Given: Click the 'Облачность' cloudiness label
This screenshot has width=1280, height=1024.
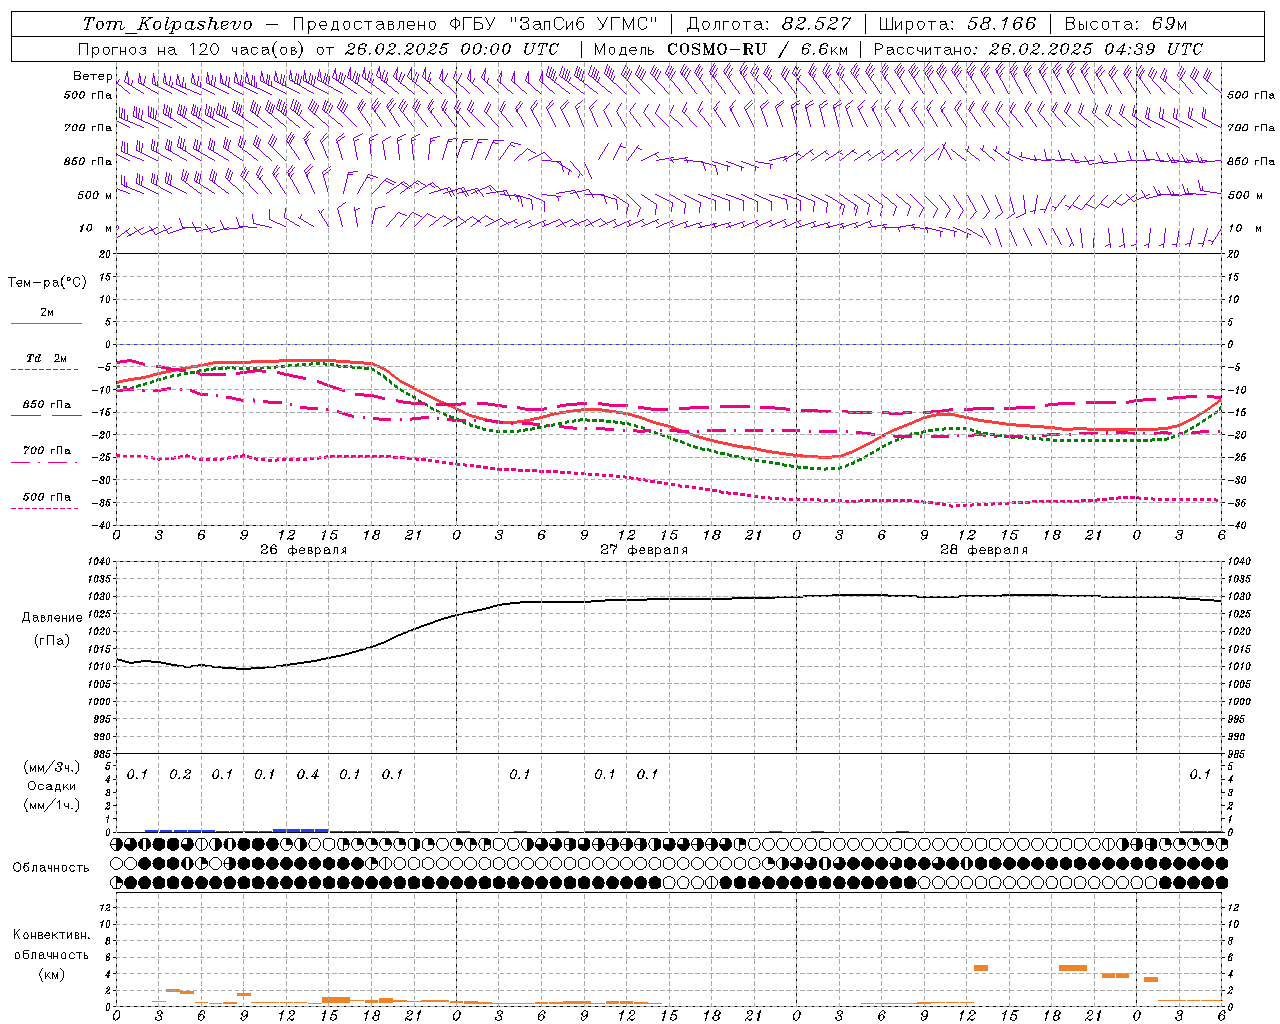Looking at the screenshot, I should click(x=51, y=868).
